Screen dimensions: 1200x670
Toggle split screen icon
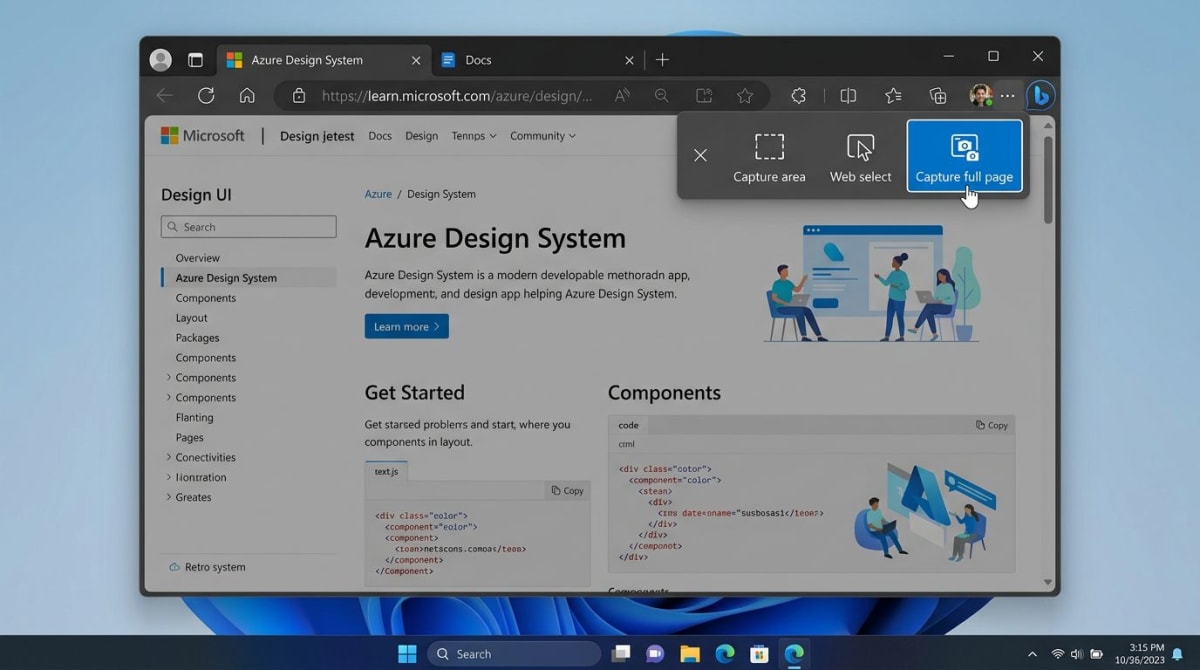848,96
